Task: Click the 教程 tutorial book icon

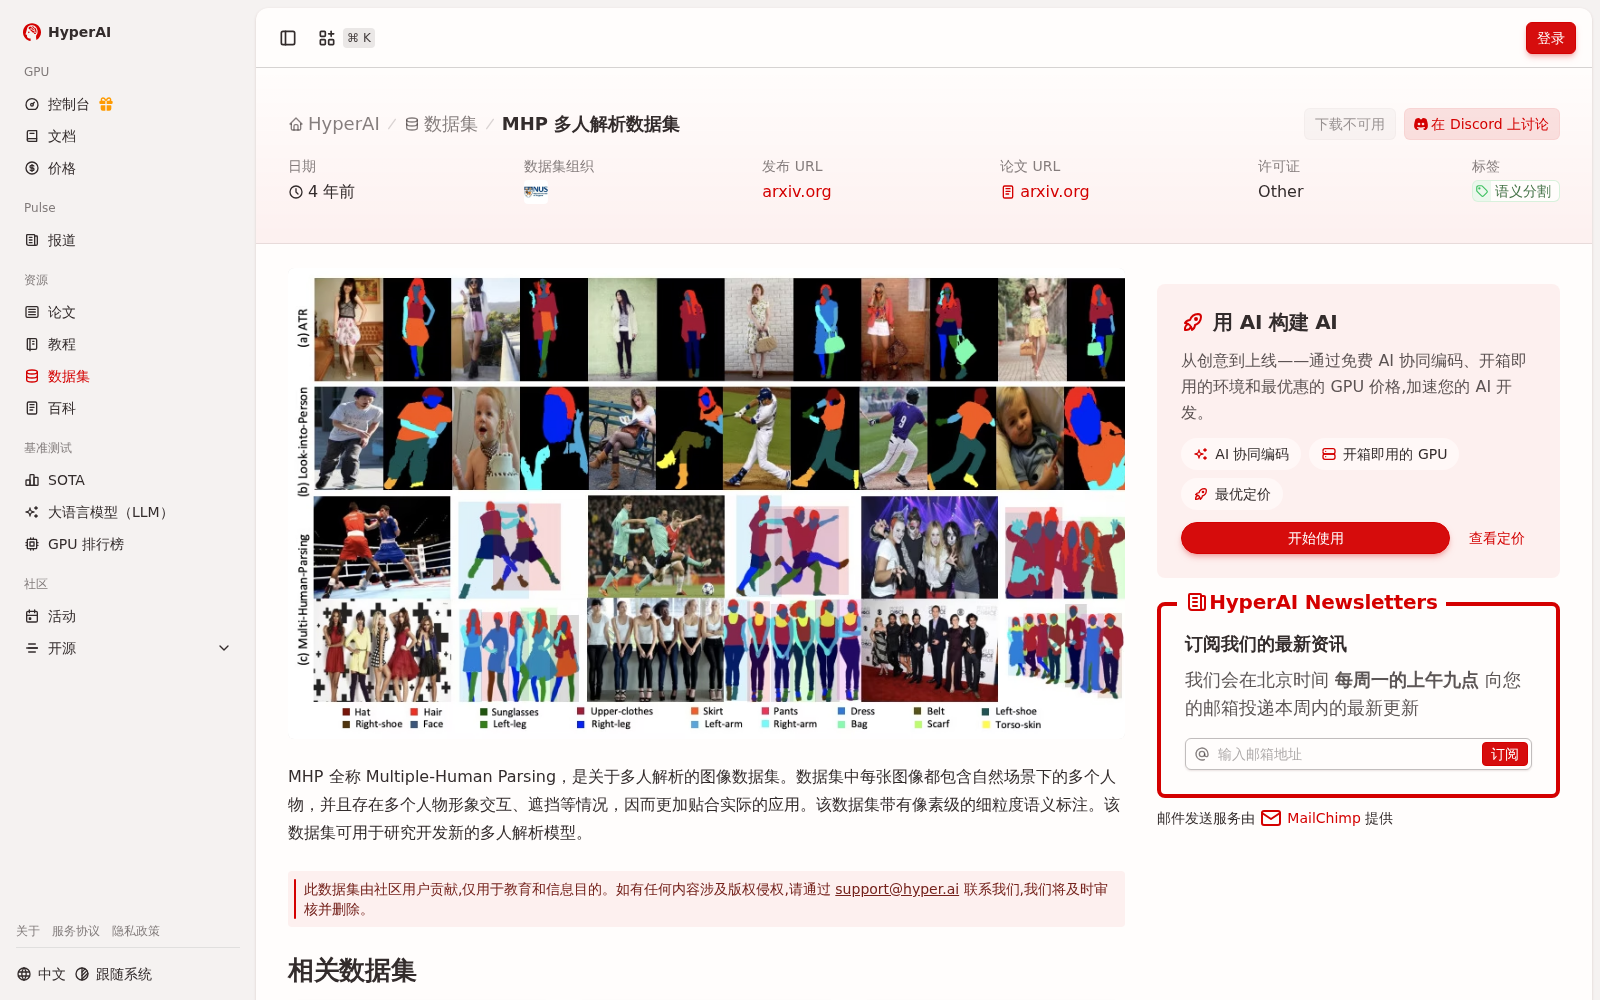Action: [32, 344]
